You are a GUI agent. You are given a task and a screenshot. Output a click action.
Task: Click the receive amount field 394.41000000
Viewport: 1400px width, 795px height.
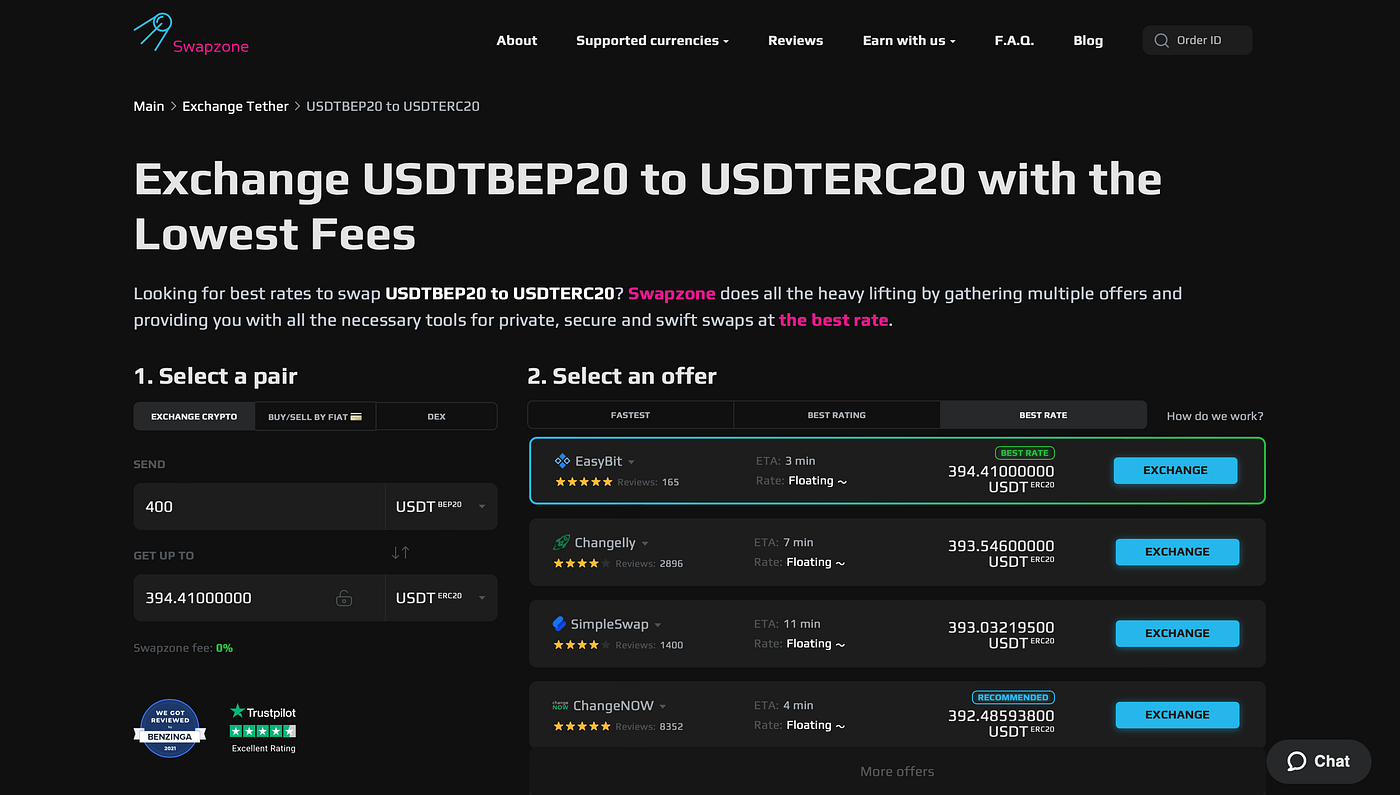259,598
